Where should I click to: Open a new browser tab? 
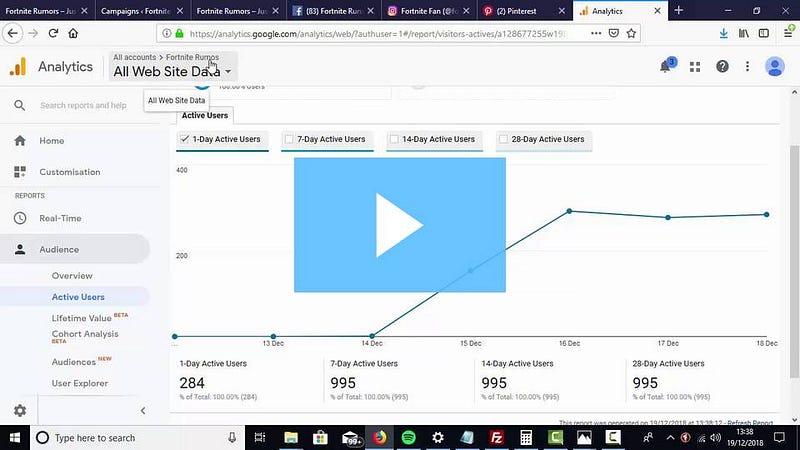pos(679,10)
